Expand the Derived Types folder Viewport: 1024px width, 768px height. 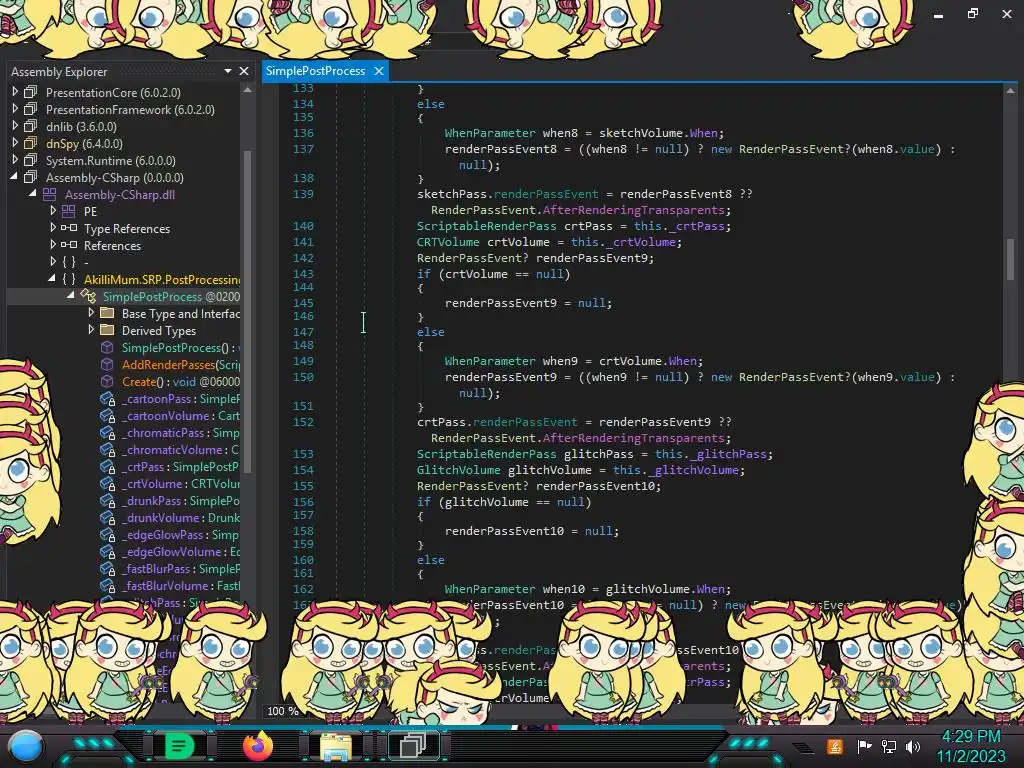[91, 329]
